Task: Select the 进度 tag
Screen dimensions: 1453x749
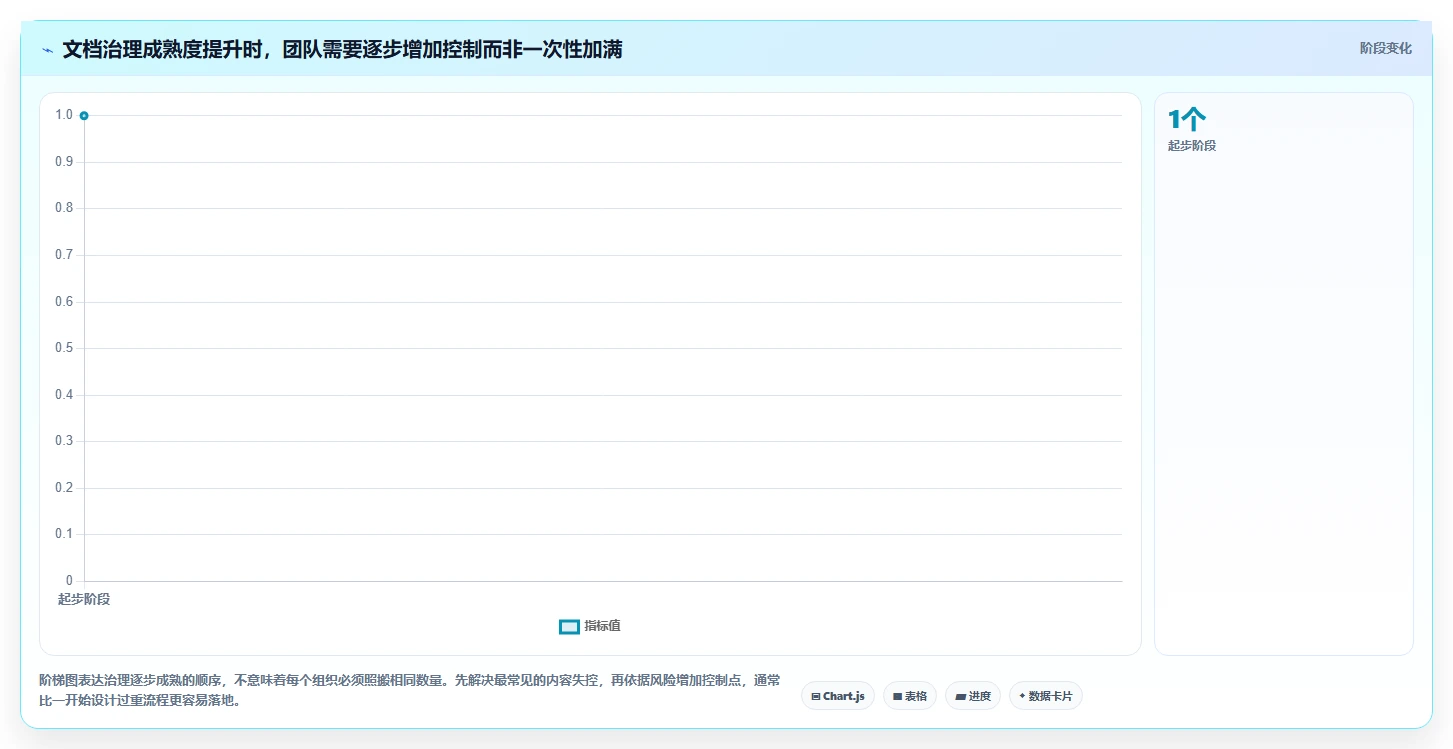Action: 973,696
